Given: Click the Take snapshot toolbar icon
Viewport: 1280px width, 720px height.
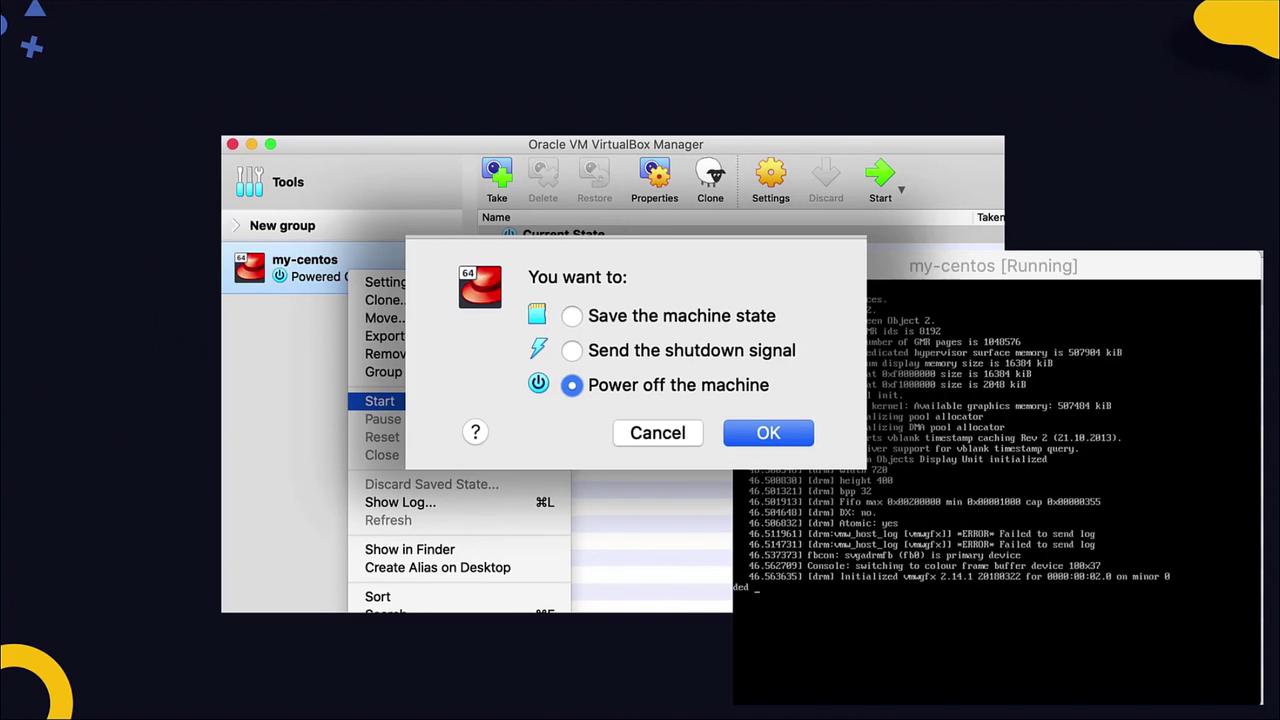Looking at the screenshot, I should point(497,173).
